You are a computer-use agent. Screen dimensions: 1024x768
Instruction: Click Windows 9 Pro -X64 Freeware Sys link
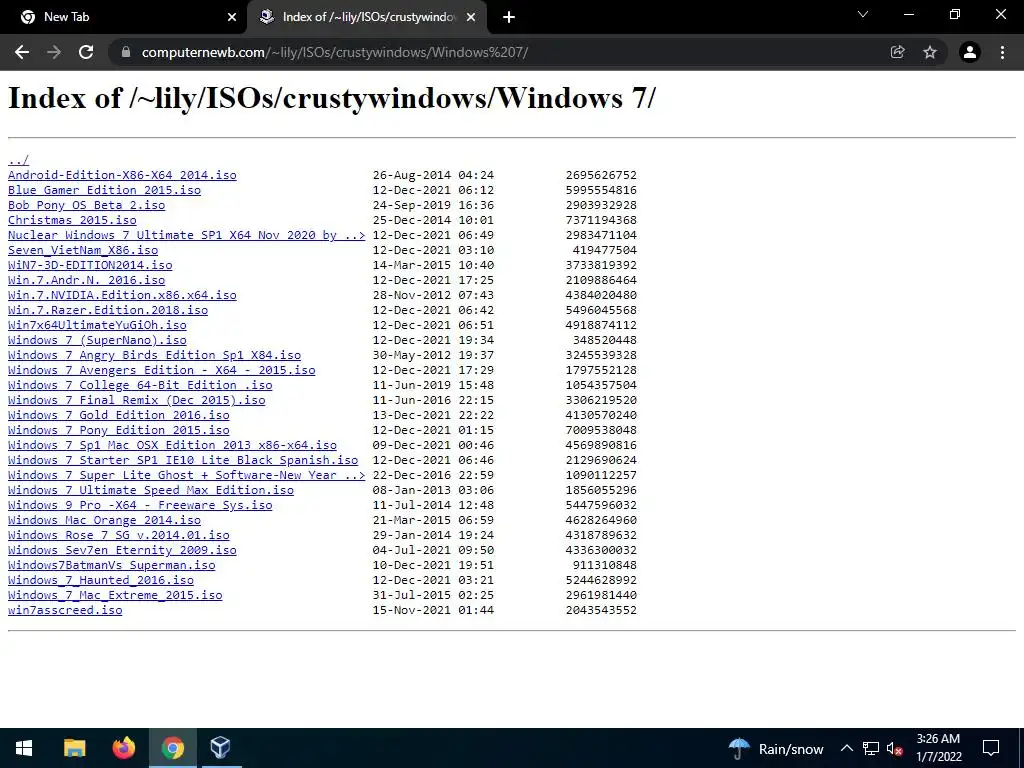(x=140, y=505)
